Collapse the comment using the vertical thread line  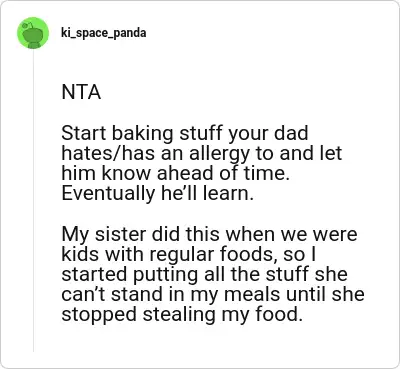[x=33, y=201]
